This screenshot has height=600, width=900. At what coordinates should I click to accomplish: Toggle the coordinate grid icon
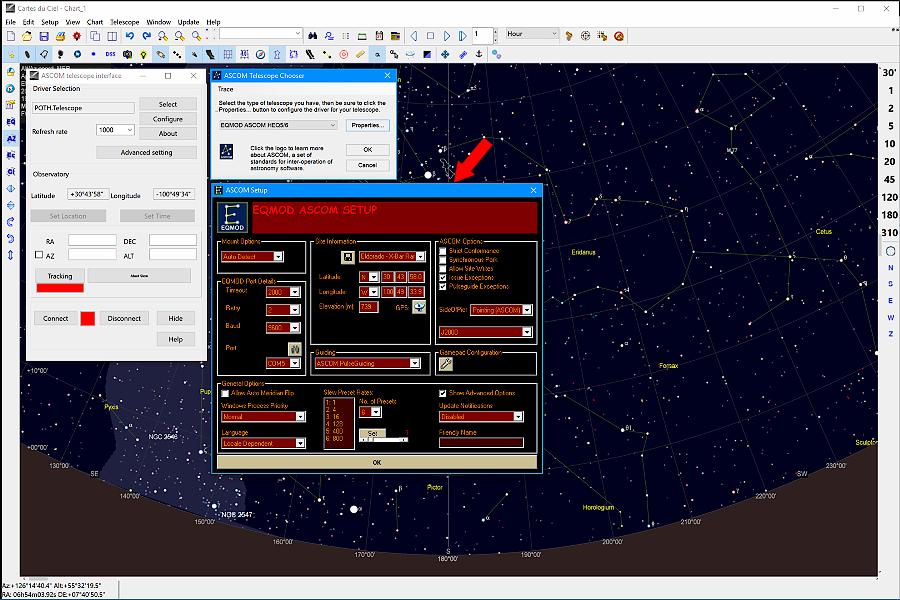pos(228,55)
